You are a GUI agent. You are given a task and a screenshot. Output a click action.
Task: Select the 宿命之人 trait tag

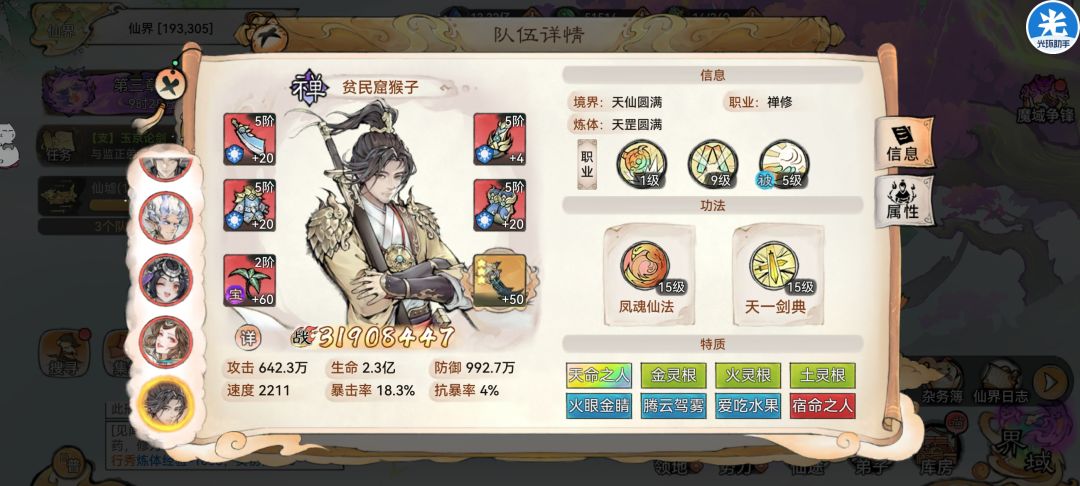coord(822,405)
